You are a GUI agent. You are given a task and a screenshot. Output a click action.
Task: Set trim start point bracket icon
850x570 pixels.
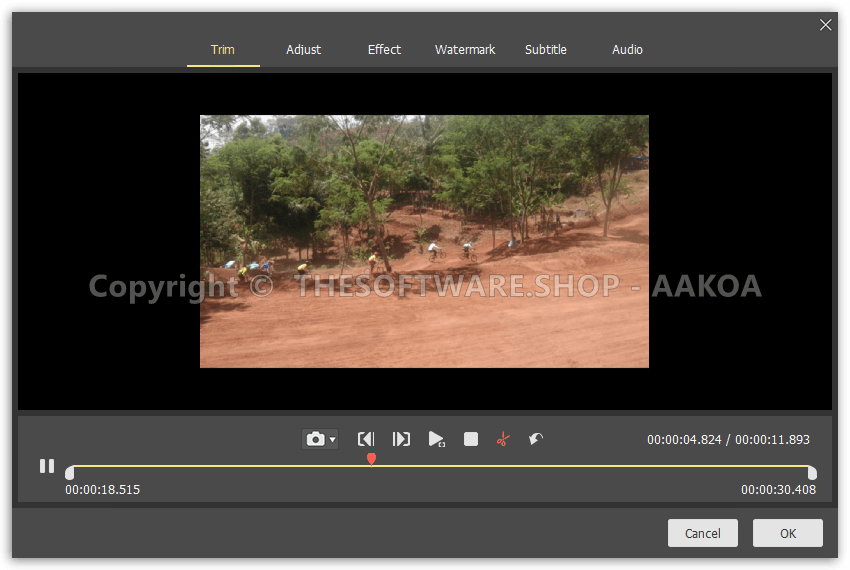(366, 439)
